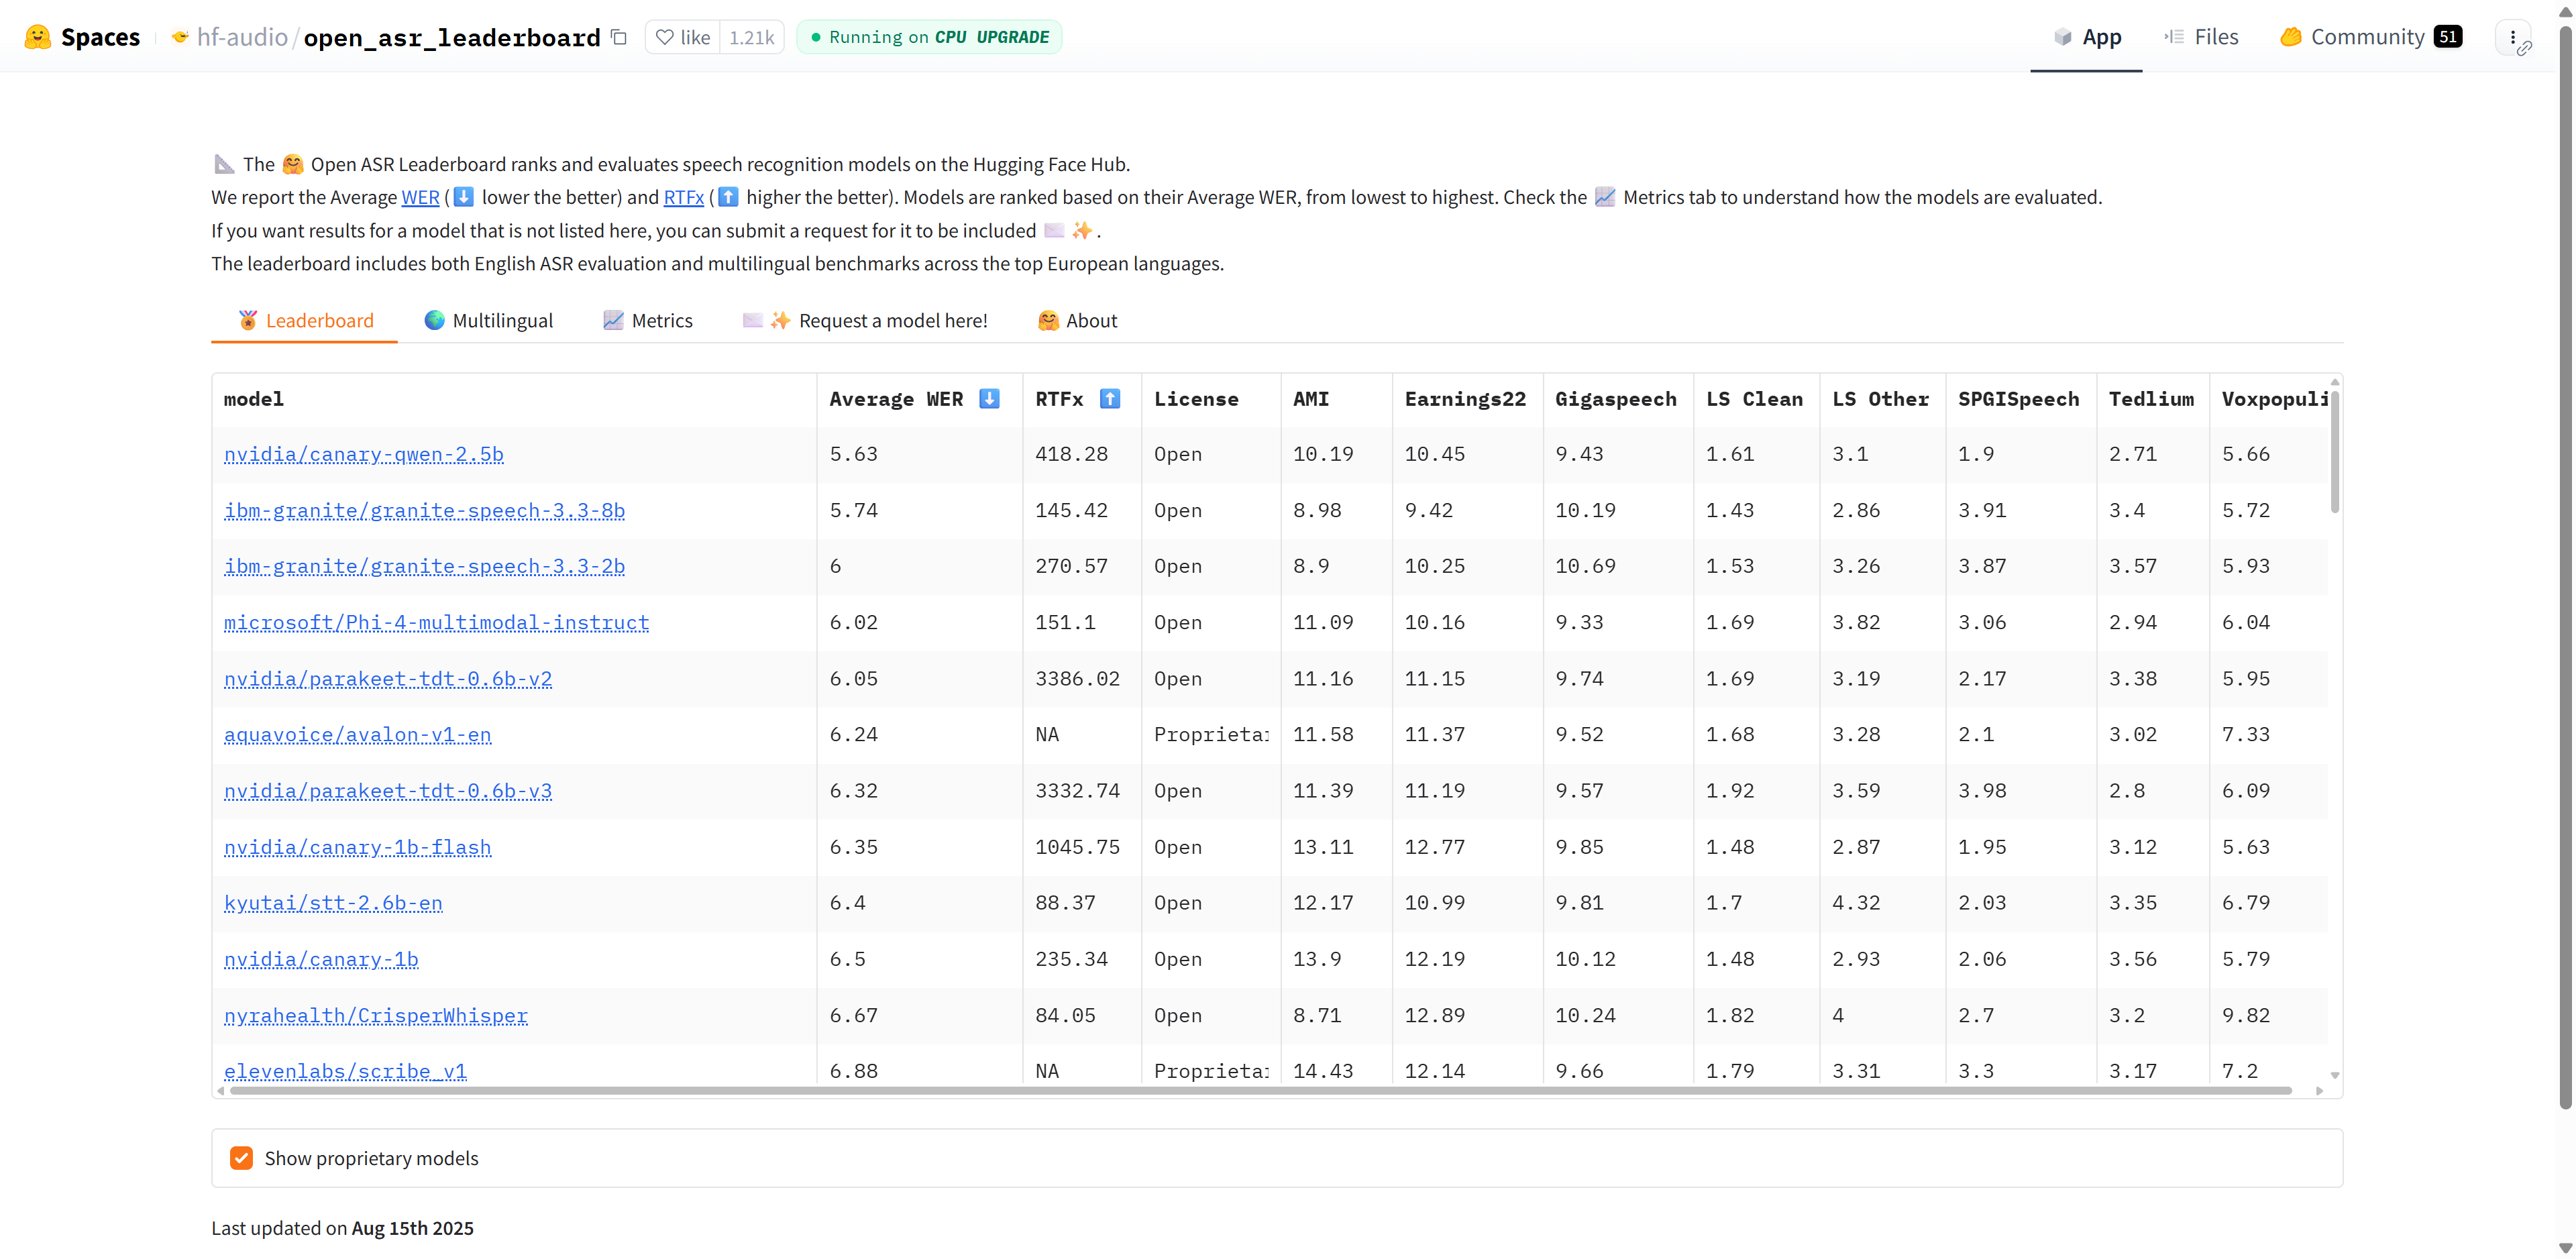Click the hf-audio organization avatar icon

(x=180, y=37)
